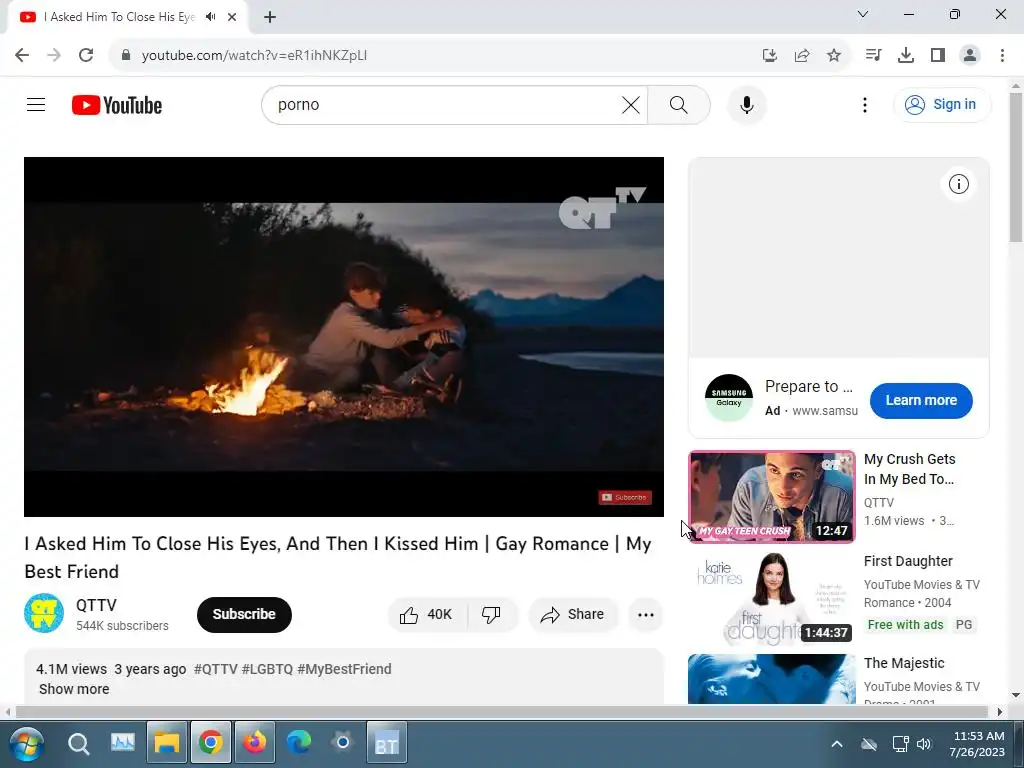Image resolution: width=1024 pixels, height=768 pixels.
Task: Sign in to YouTube
Action: tap(941, 104)
